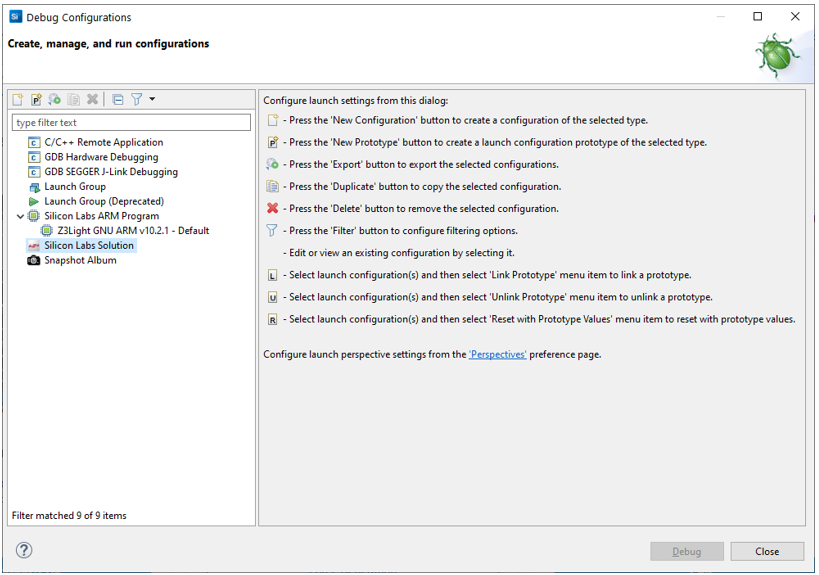819x575 pixels.
Task: Select 'Launch Group' tree item
Action: tap(75, 187)
